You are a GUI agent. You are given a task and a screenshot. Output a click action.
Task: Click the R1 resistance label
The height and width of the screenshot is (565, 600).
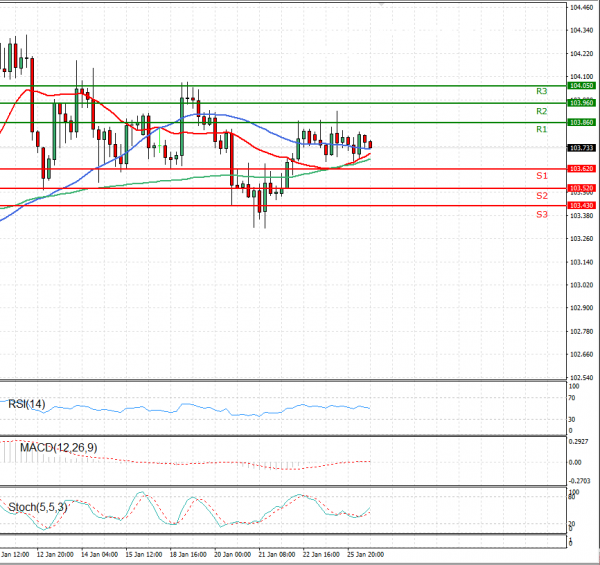point(540,130)
